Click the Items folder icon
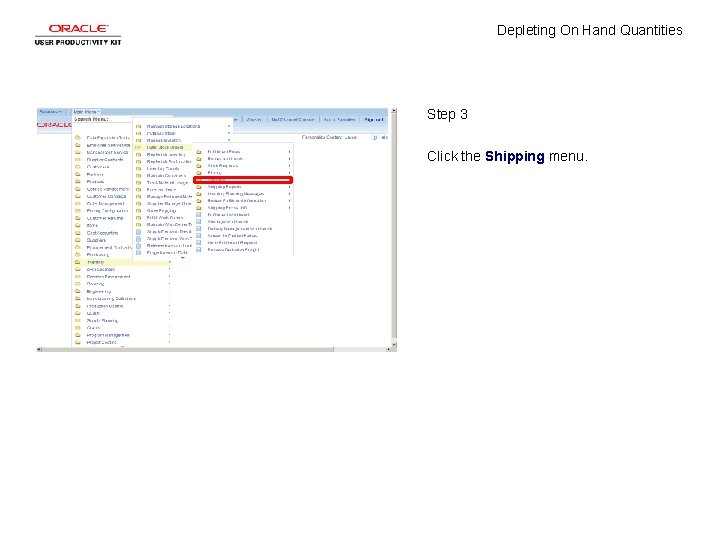 [78, 225]
